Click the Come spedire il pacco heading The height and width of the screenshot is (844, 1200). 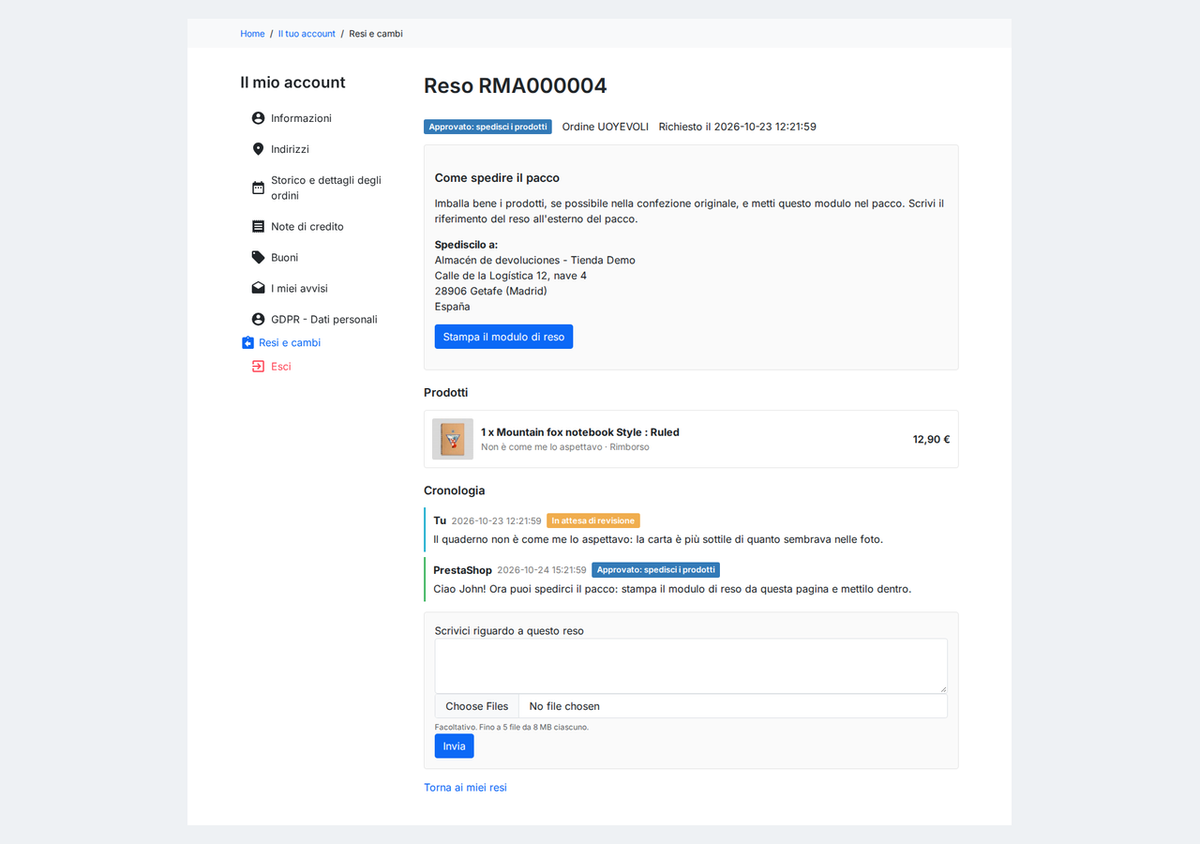497,178
